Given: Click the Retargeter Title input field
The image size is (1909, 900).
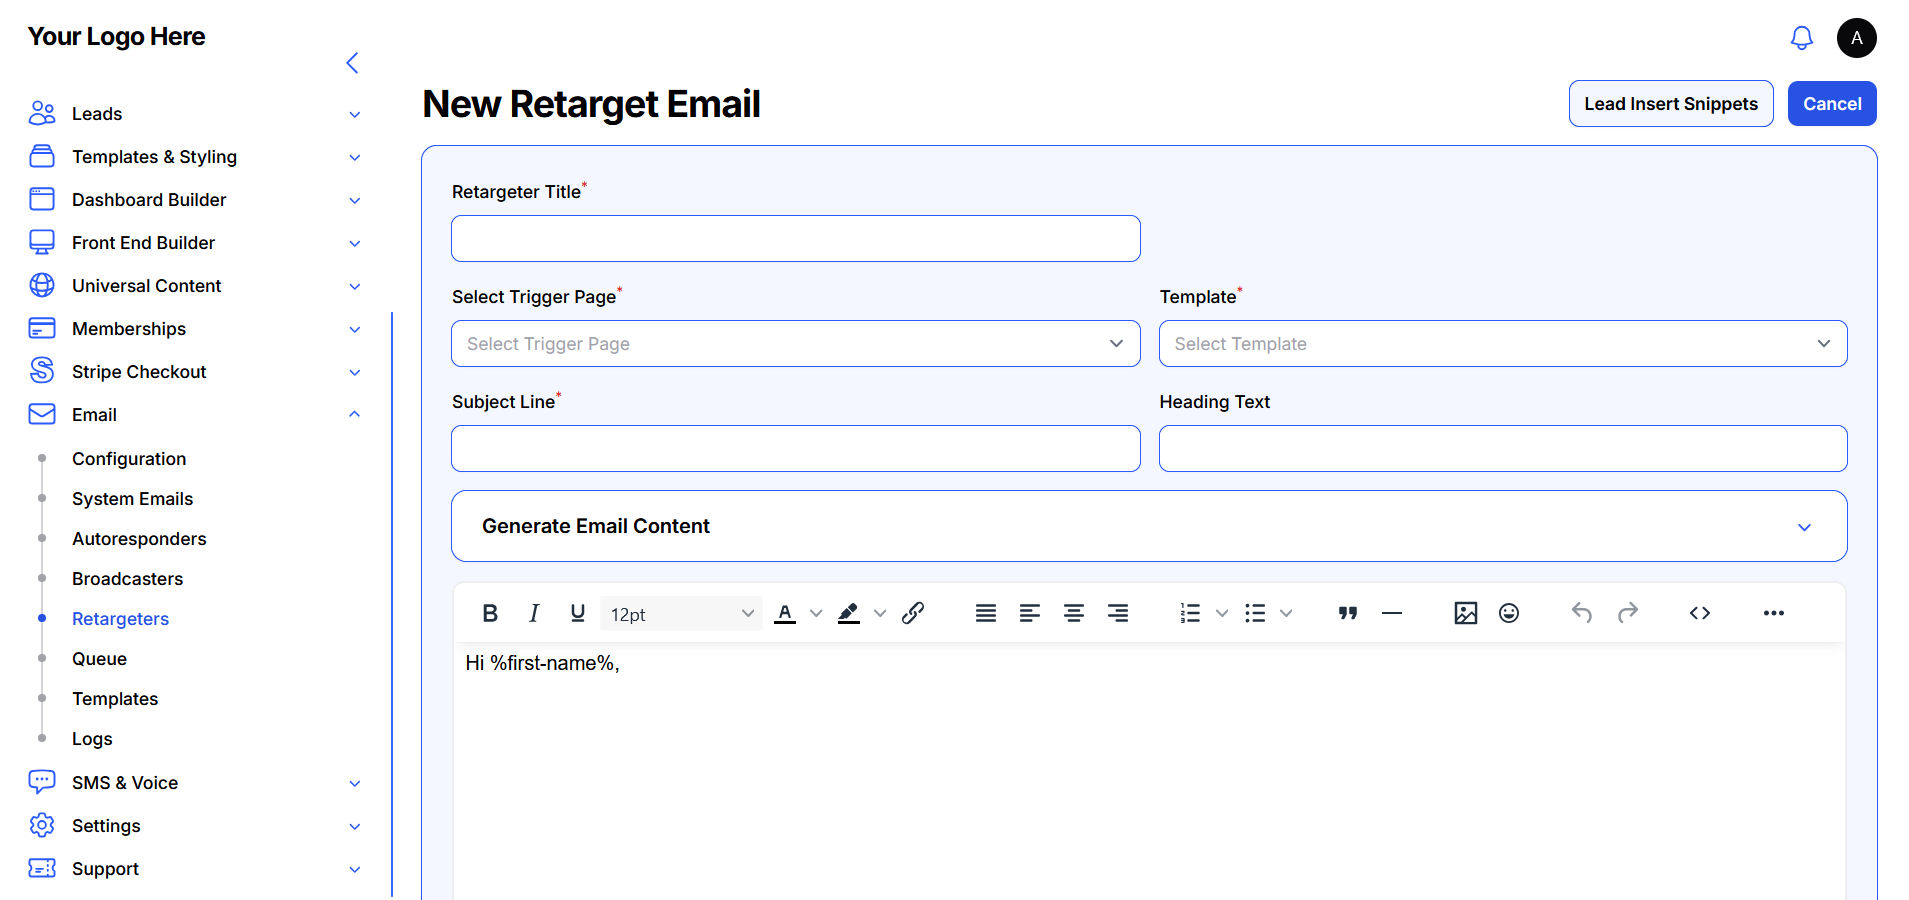Looking at the screenshot, I should (x=795, y=239).
